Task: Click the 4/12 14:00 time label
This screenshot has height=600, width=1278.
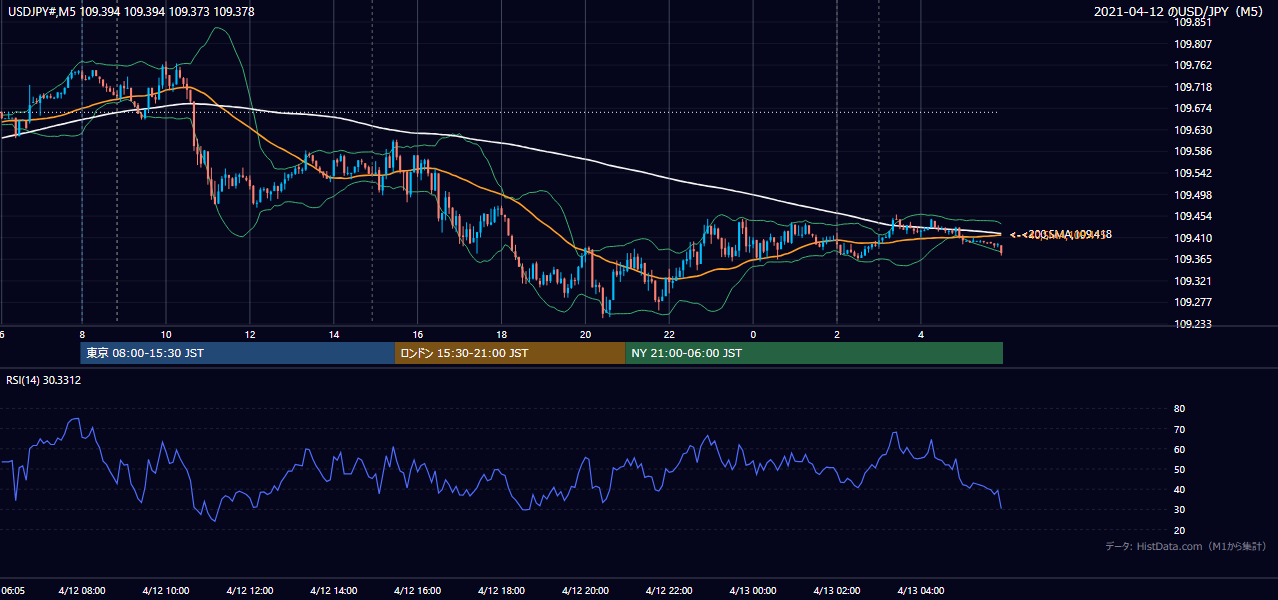Action: (334, 591)
